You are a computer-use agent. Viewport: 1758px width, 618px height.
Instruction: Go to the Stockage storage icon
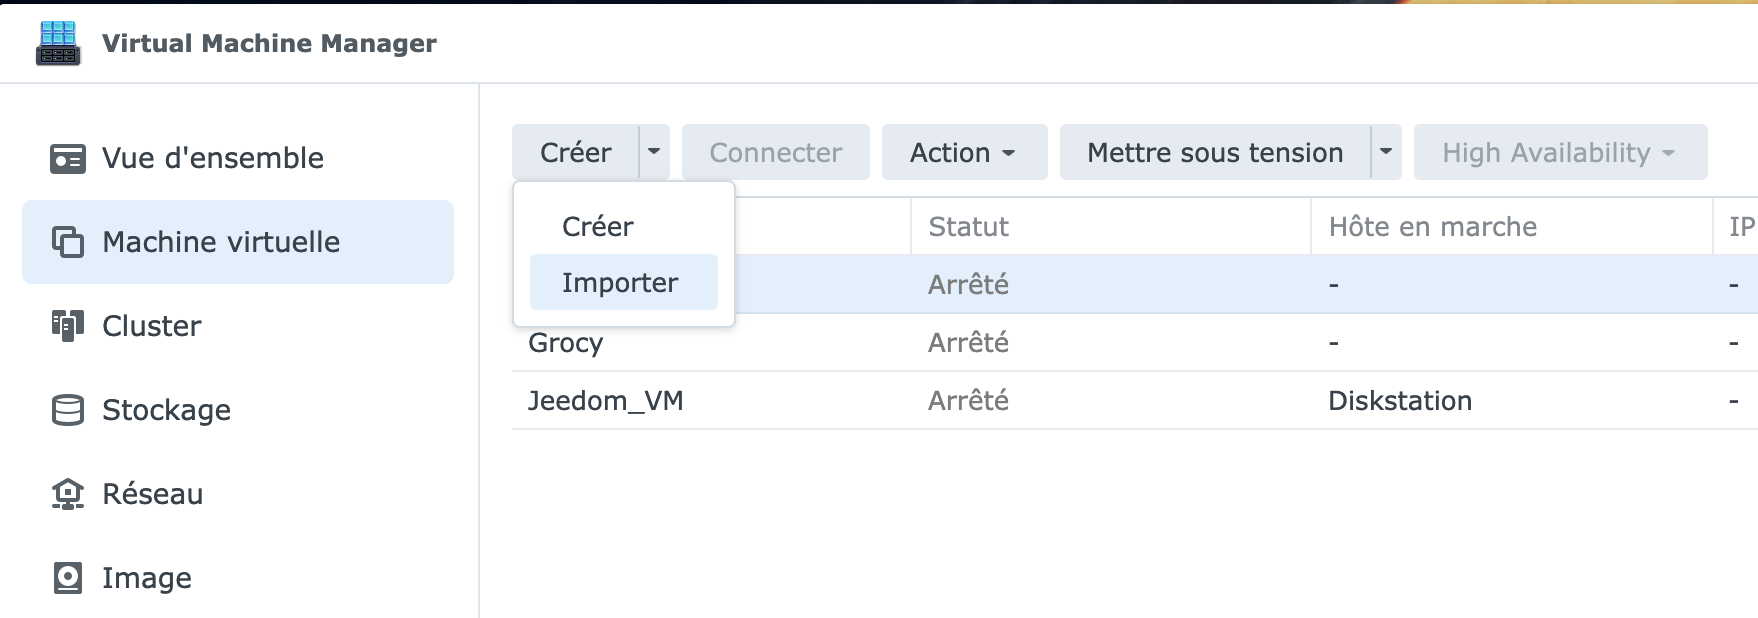pos(68,410)
